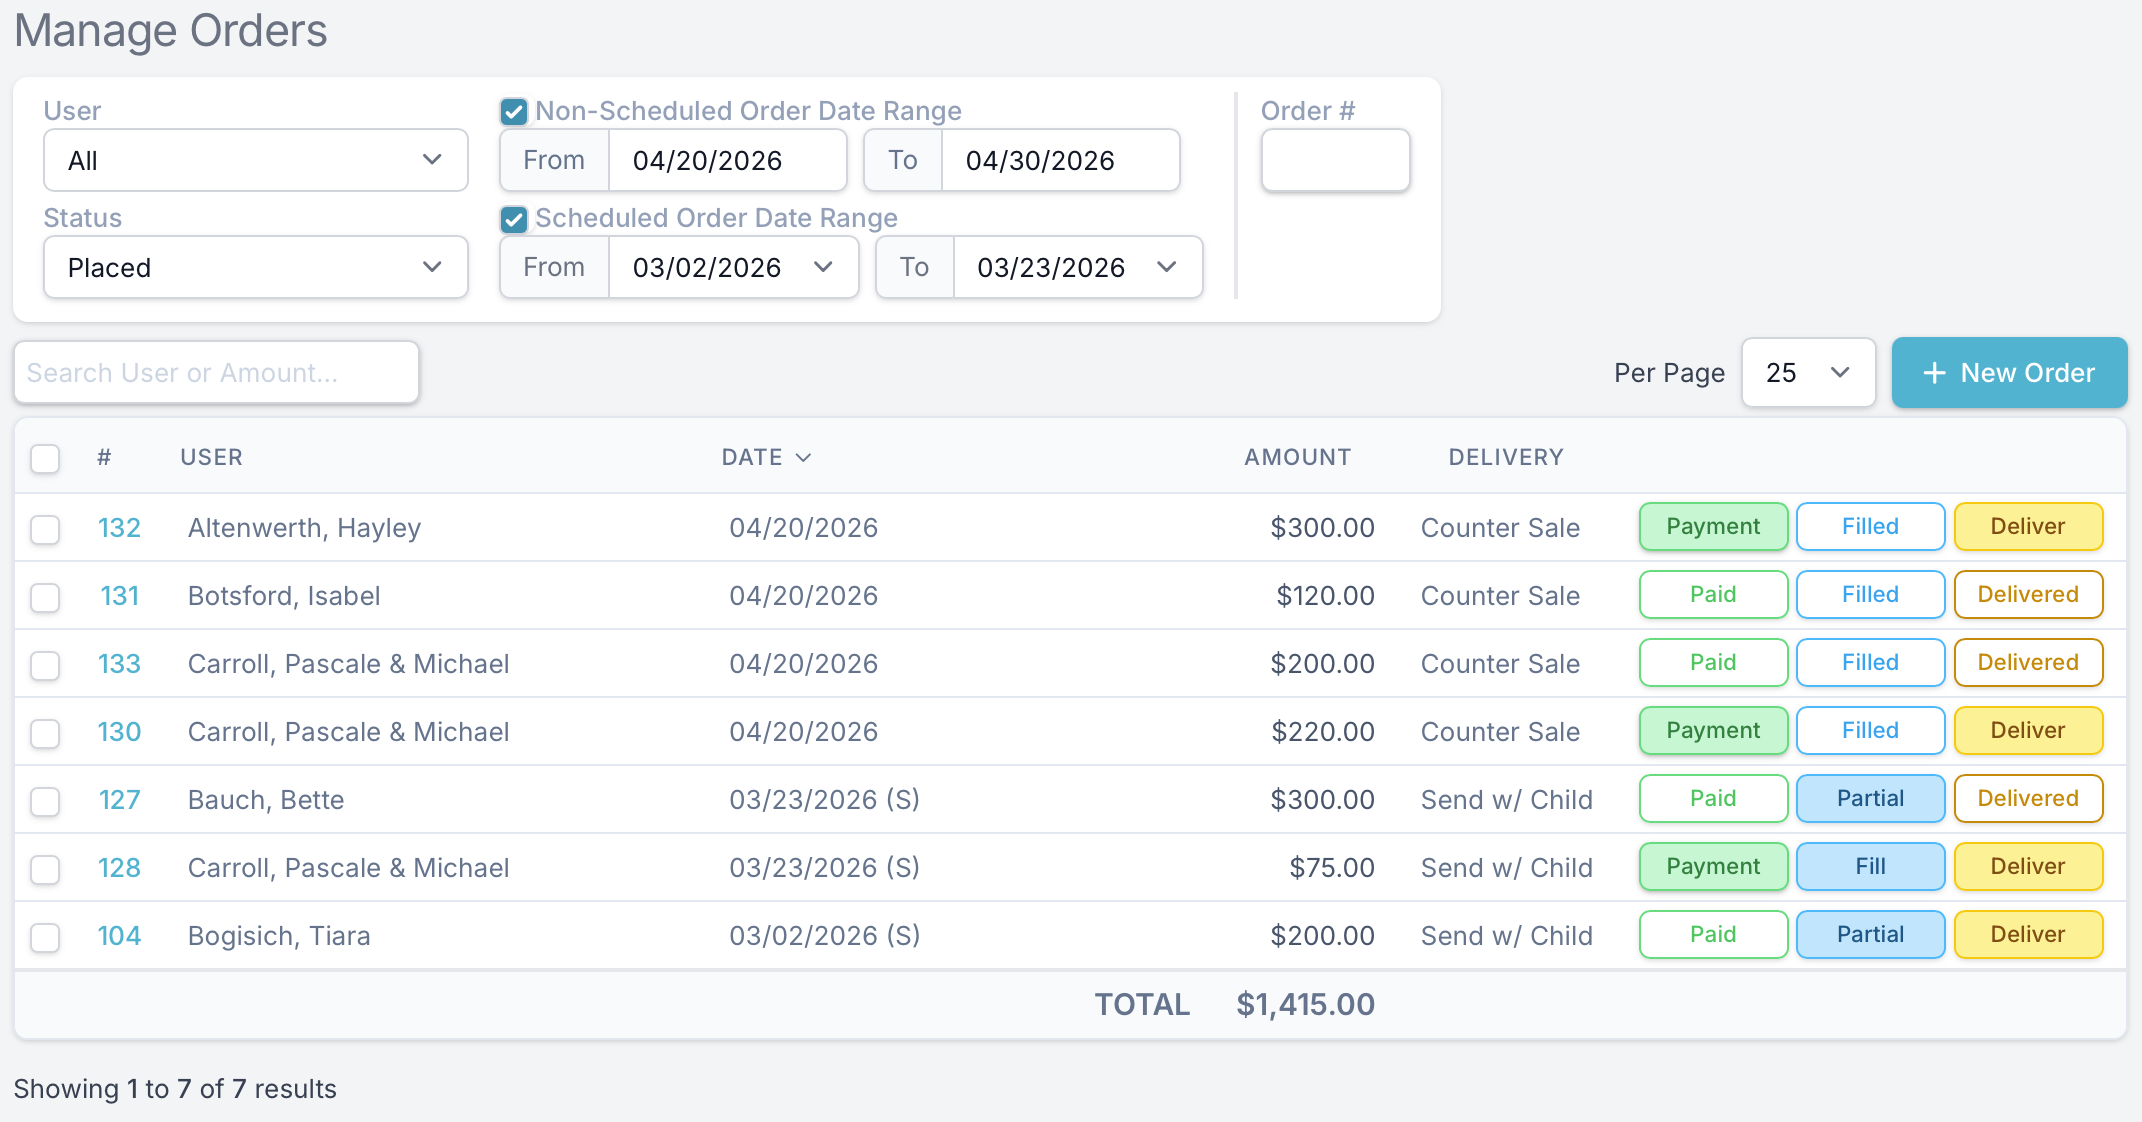This screenshot has height=1122, width=2142.
Task: Click the AMOUNT column header
Action: point(1297,457)
